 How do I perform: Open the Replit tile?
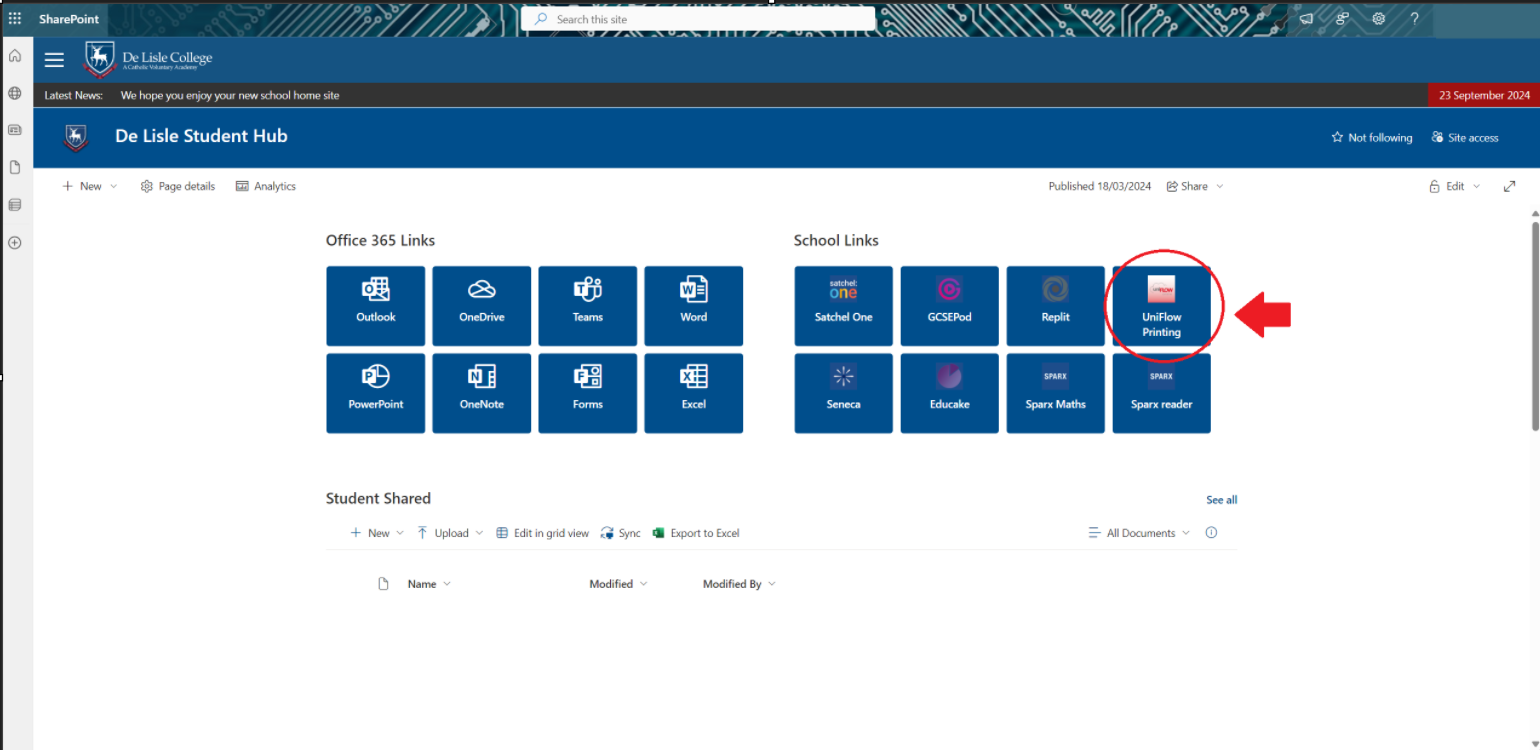(1056, 306)
